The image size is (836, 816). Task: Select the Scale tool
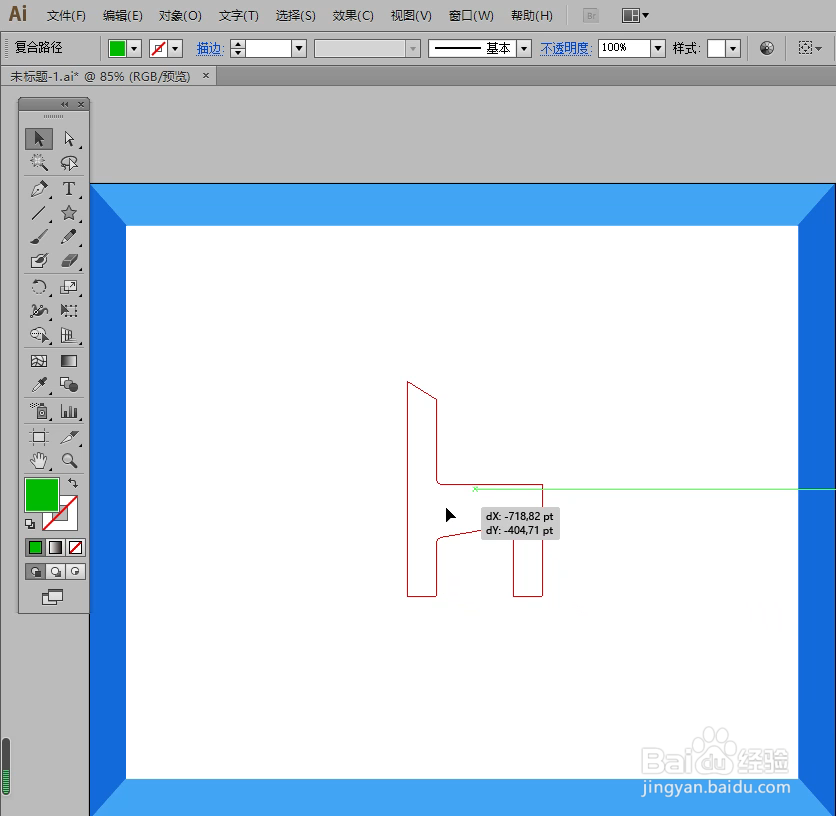pos(69,287)
